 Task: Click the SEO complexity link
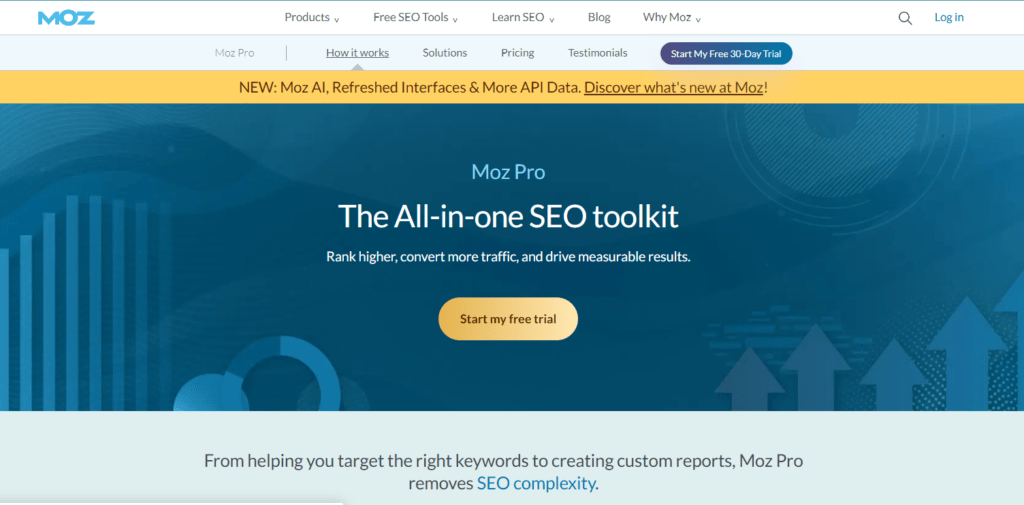point(536,484)
